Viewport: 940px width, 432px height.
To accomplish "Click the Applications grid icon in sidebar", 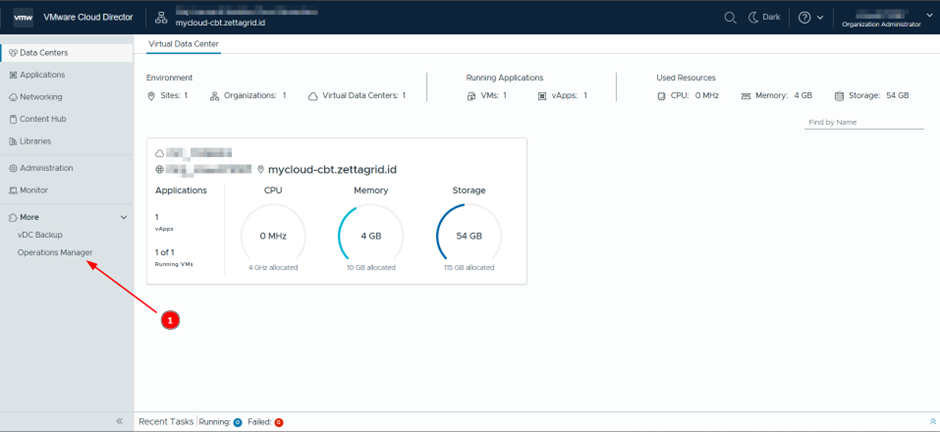I will 13,75.
